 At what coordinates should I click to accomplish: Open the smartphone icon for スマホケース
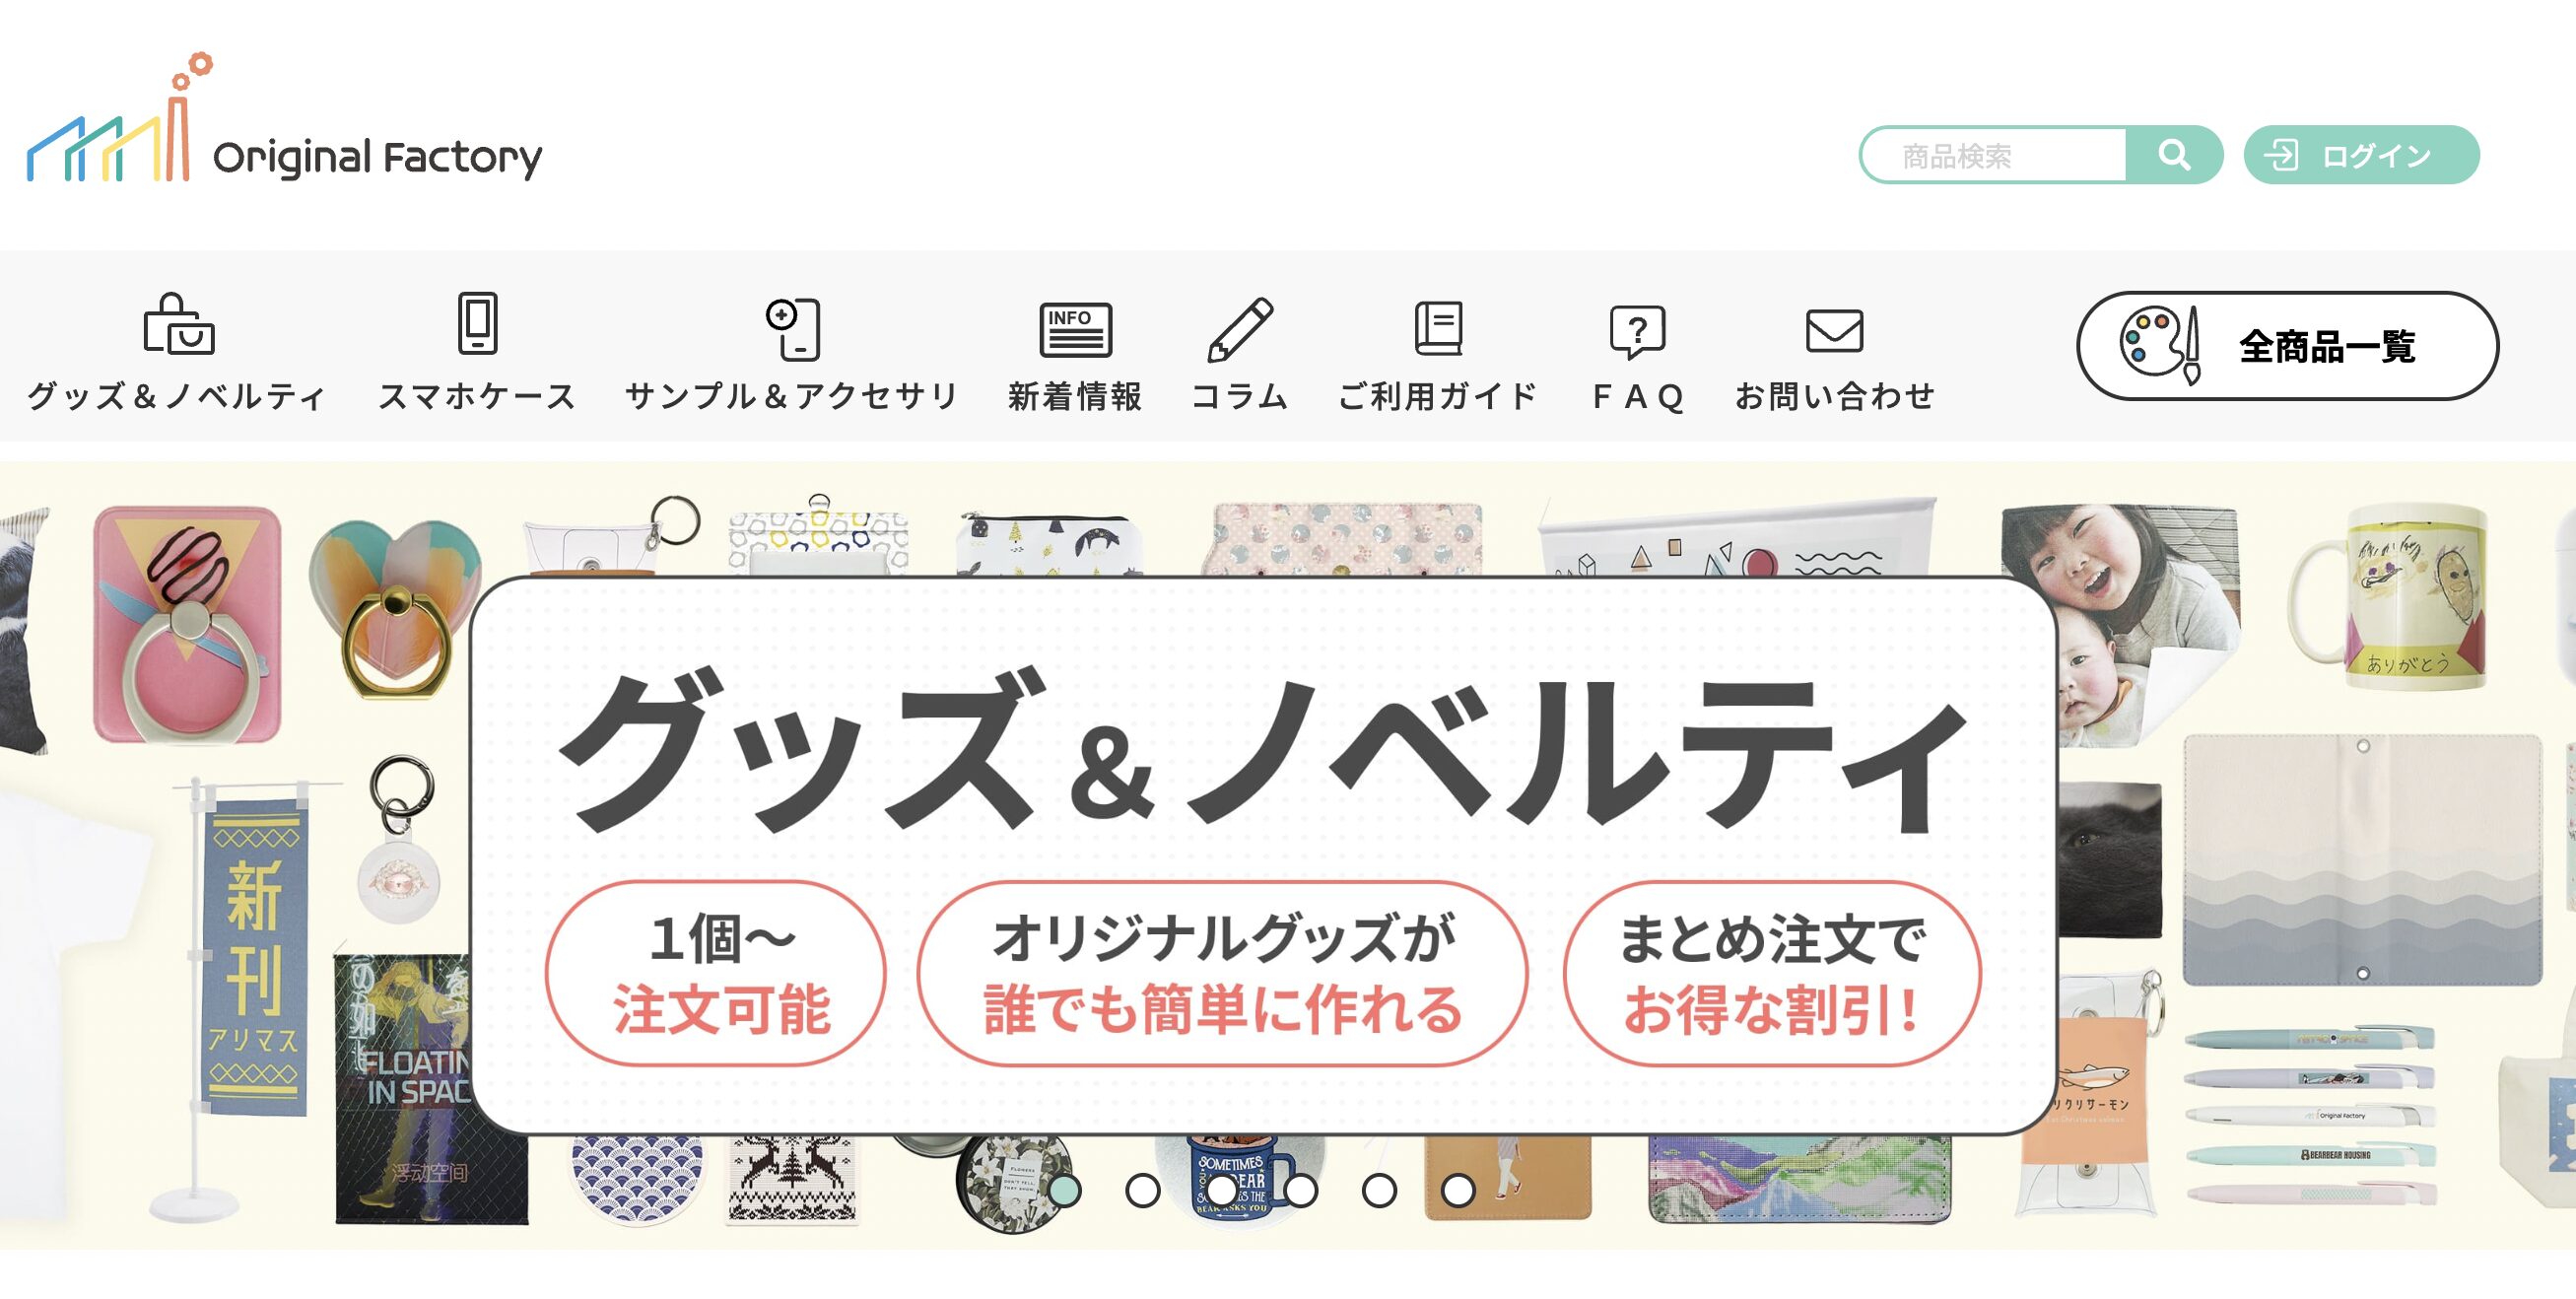click(478, 323)
